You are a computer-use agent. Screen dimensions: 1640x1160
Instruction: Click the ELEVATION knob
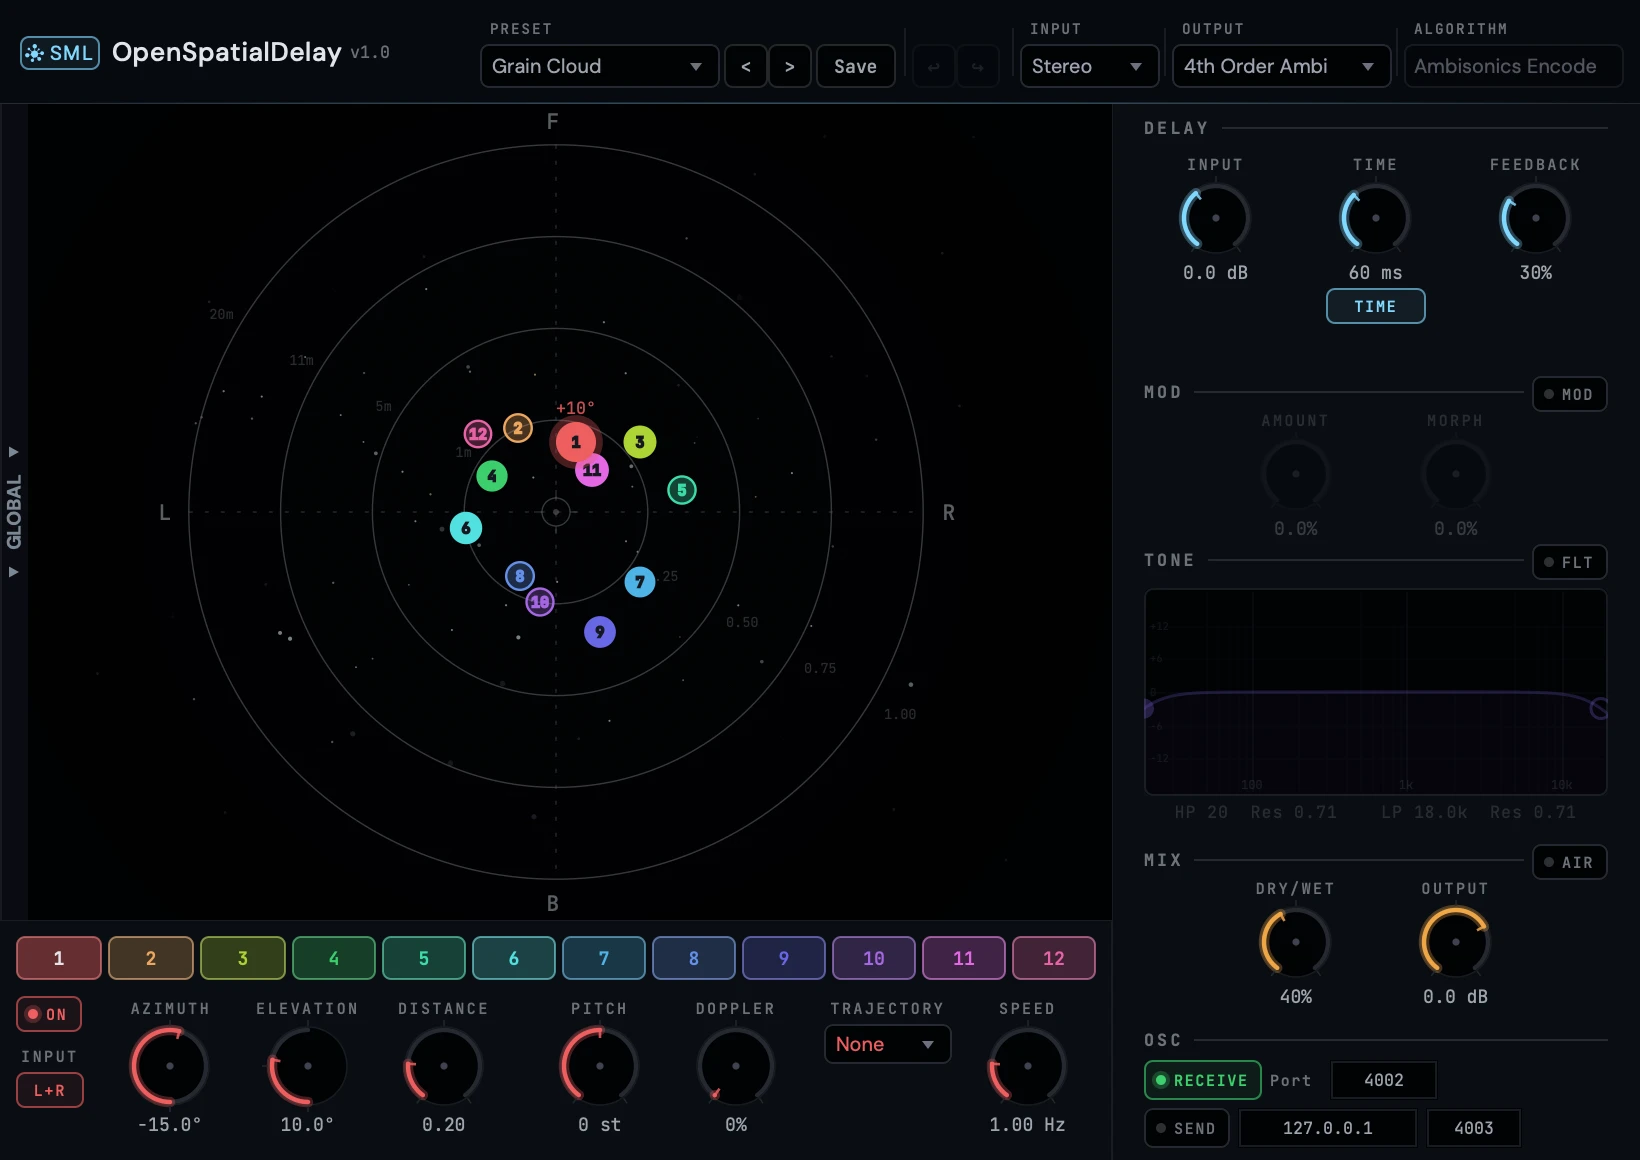coord(308,1066)
